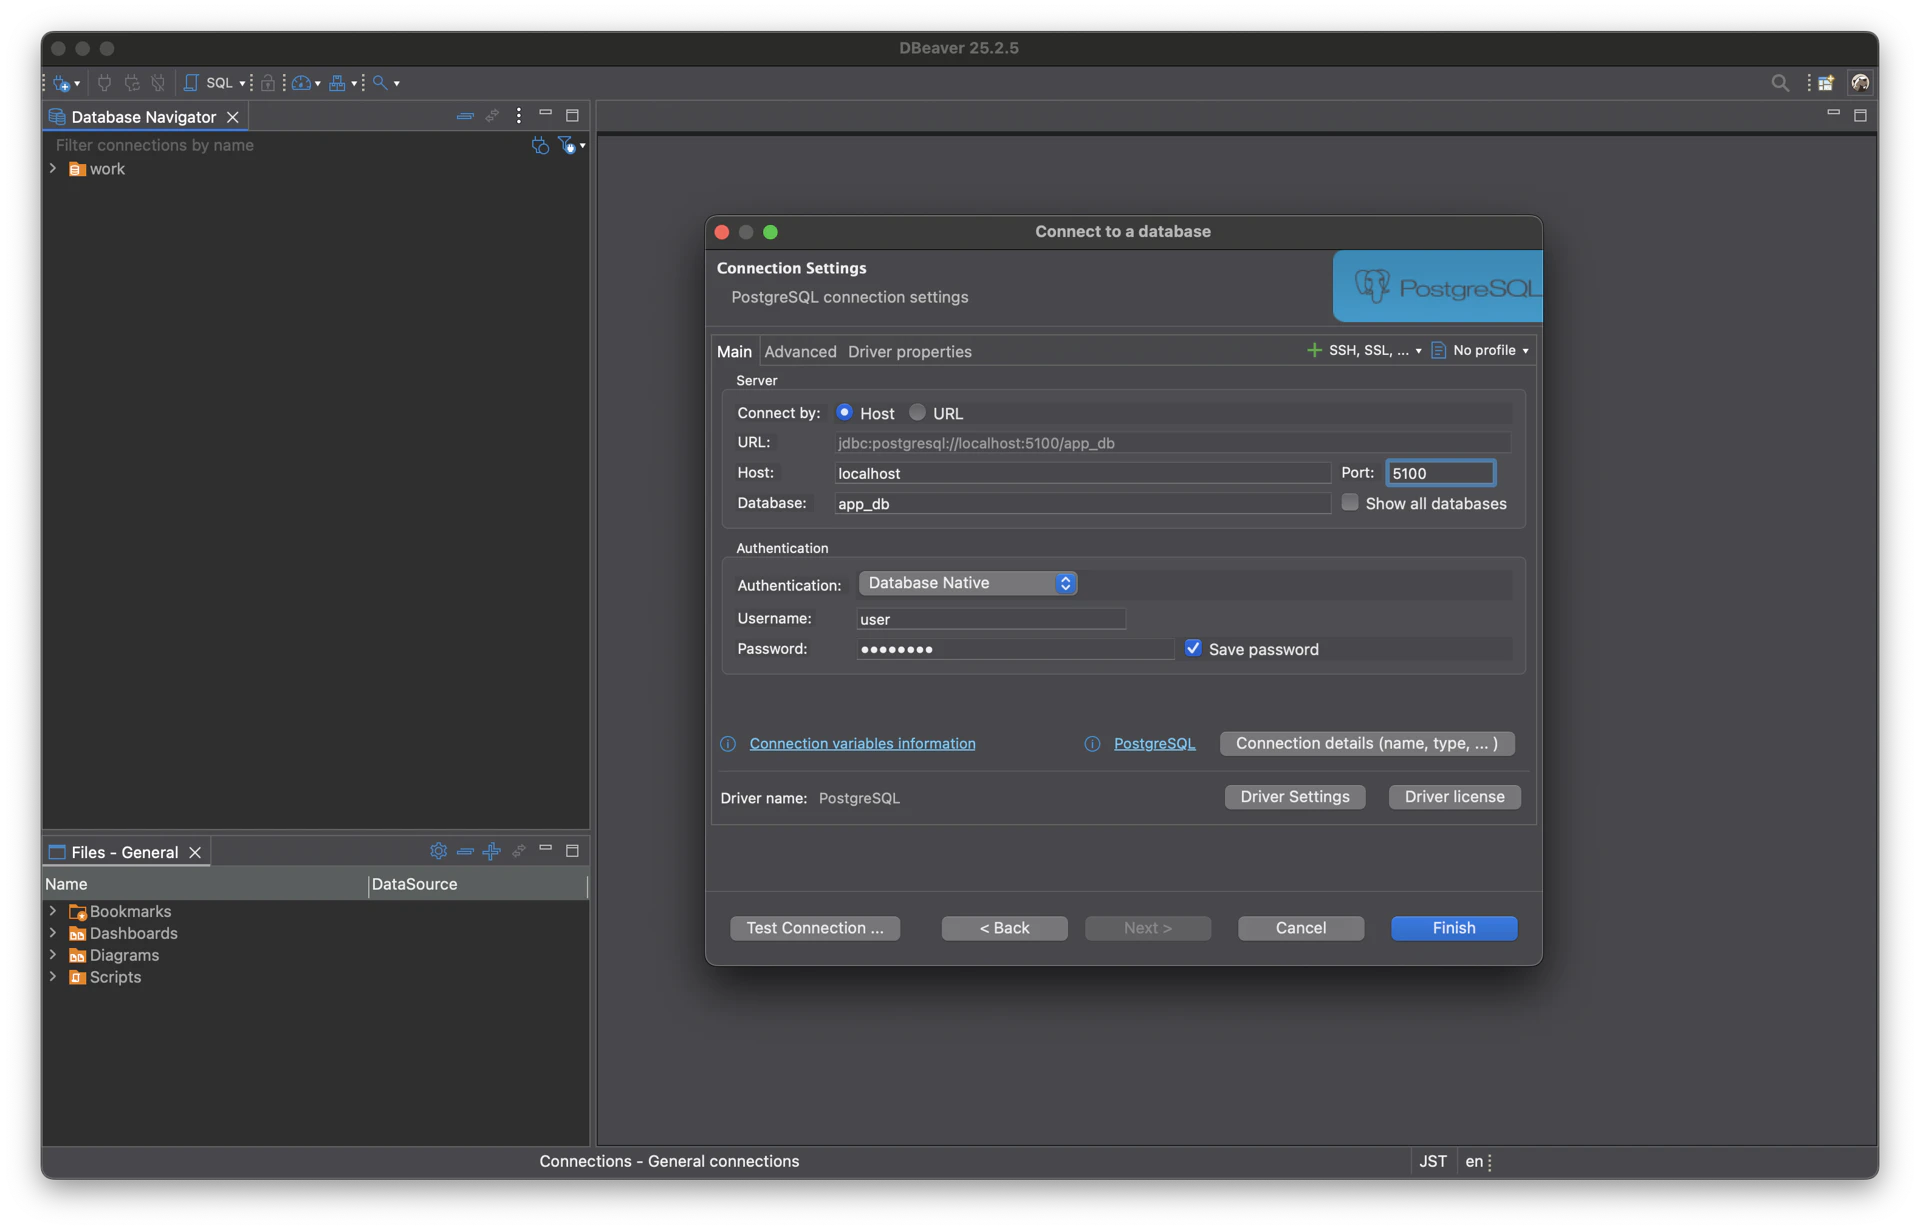Click the database tasks boxes icon
The height and width of the screenshot is (1230, 1920).
pyautogui.click(x=338, y=83)
